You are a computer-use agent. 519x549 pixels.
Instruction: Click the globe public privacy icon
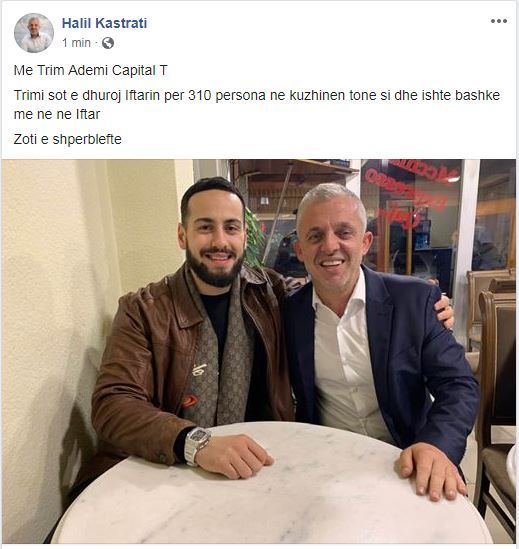click(x=108, y=43)
